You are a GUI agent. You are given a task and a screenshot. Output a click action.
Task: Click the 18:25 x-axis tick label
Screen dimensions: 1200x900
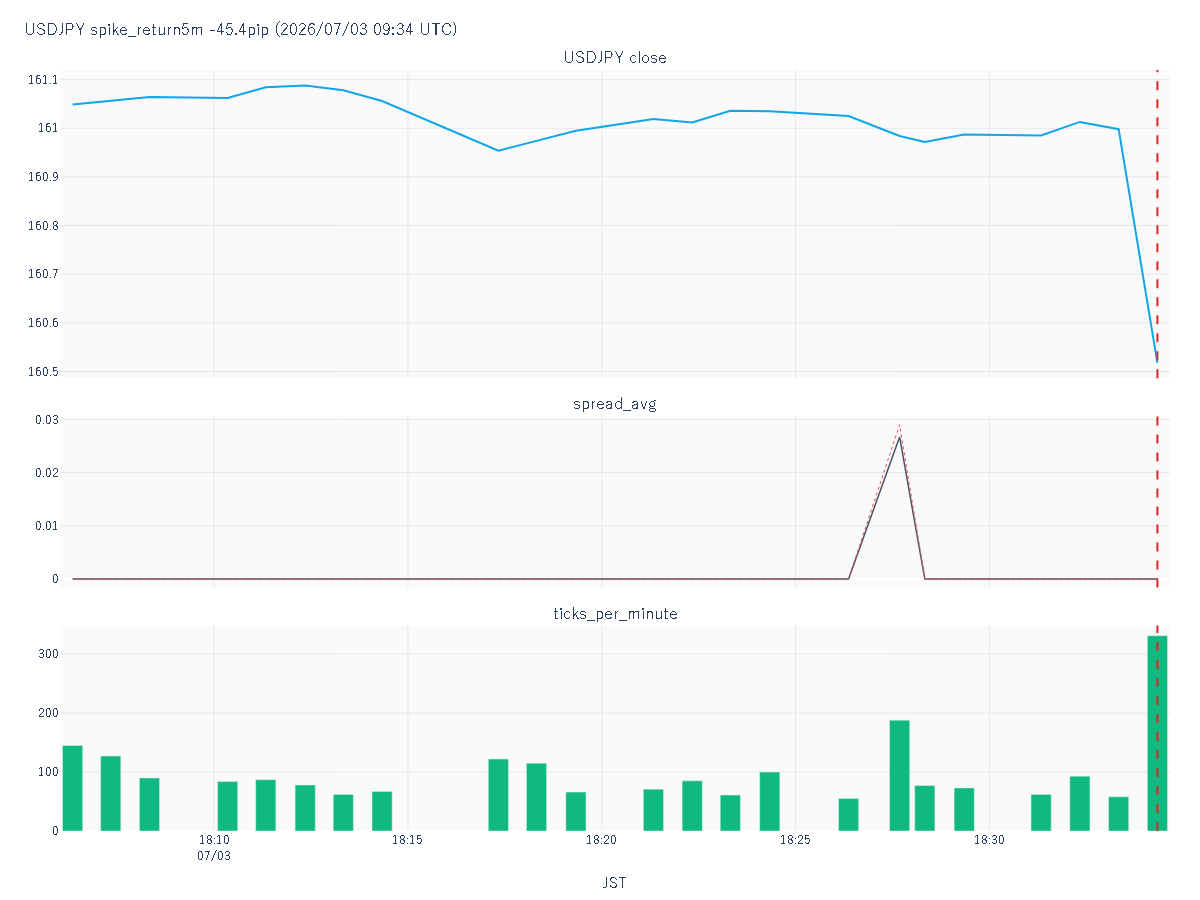[x=795, y=841]
